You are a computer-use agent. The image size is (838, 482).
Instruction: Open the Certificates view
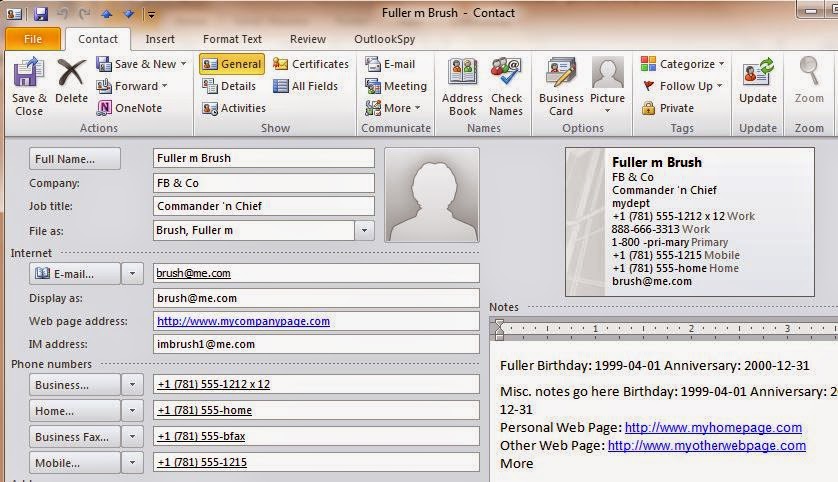coord(311,64)
